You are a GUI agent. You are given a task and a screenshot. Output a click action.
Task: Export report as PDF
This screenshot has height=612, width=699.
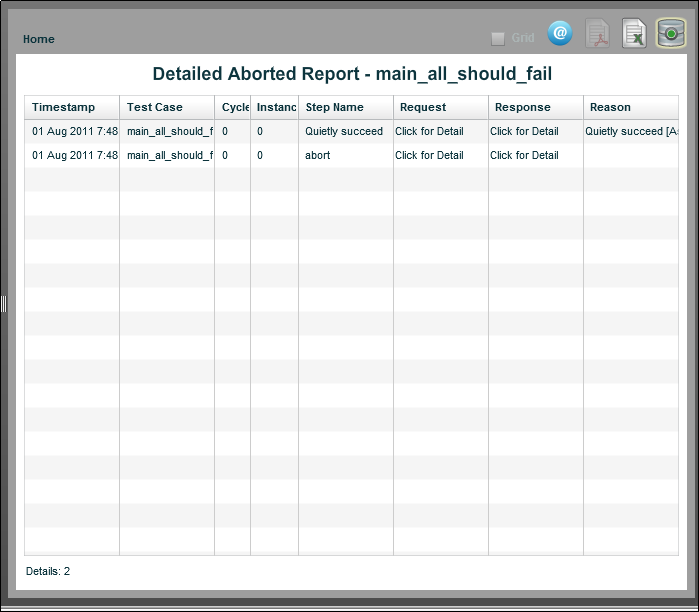click(597, 34)
